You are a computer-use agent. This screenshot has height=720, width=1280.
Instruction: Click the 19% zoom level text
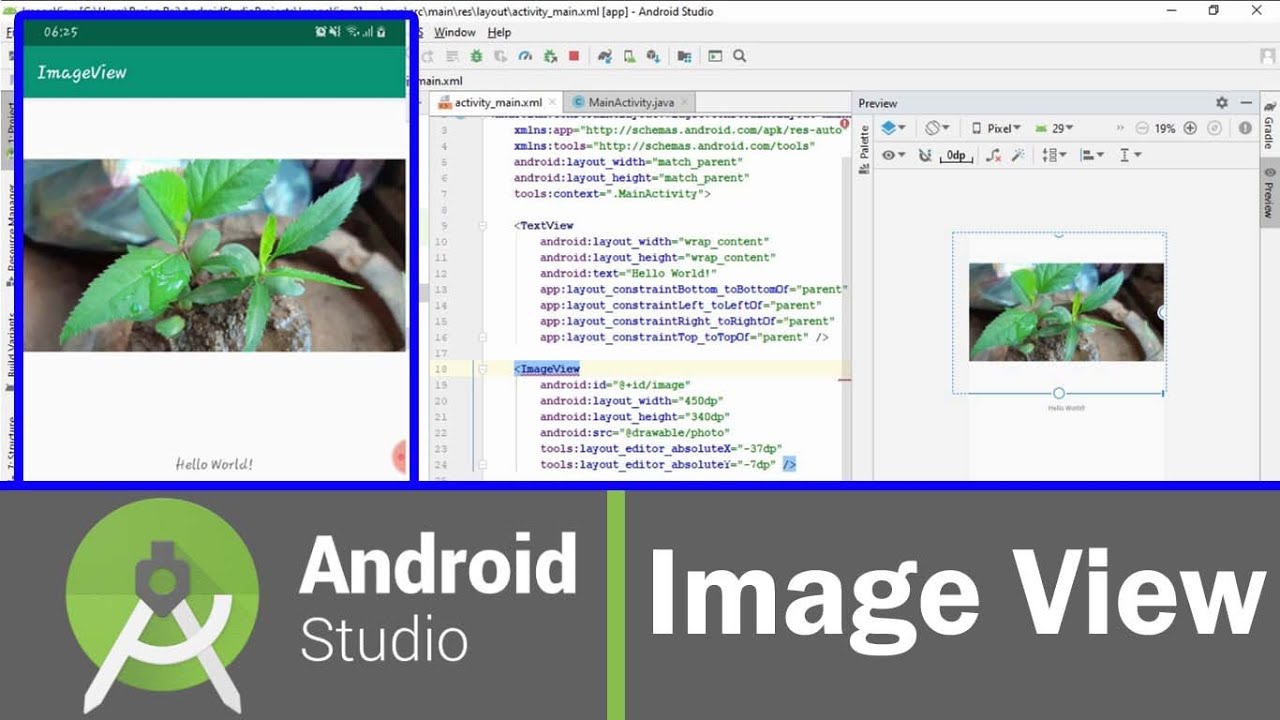(x=1165, y=128)
